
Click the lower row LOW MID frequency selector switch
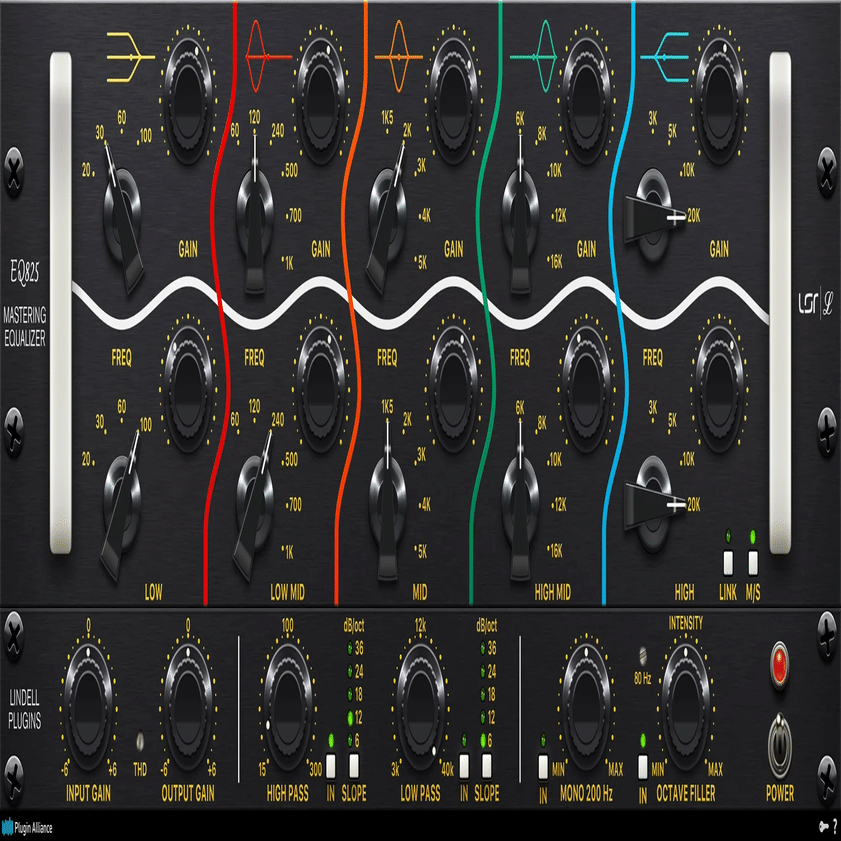(x=255, y=505)
